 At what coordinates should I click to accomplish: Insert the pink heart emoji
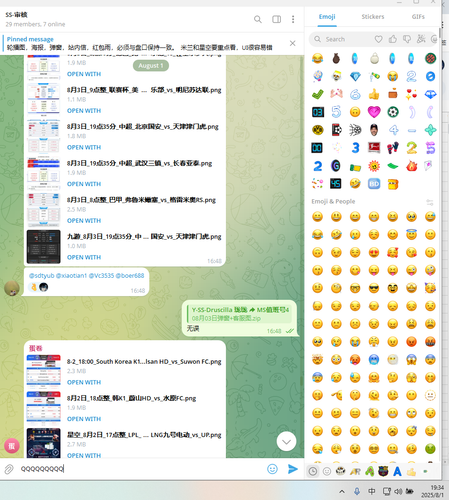374,112
